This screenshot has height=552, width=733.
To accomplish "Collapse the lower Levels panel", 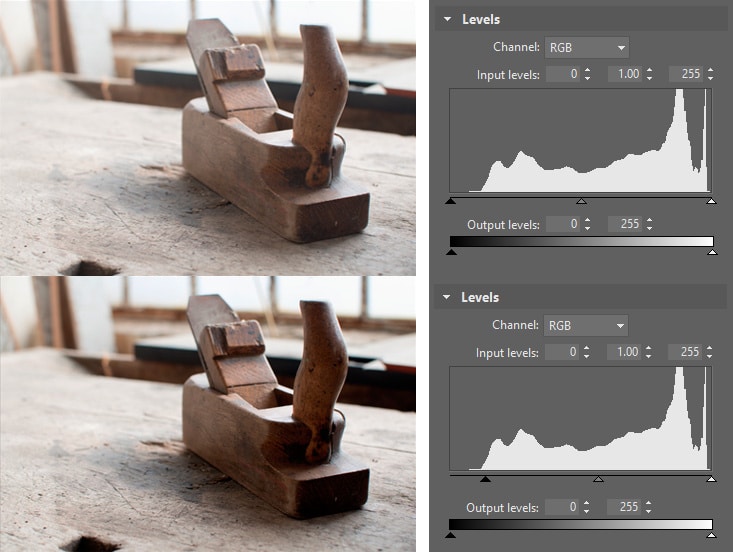I will click(x=446, y=297).
